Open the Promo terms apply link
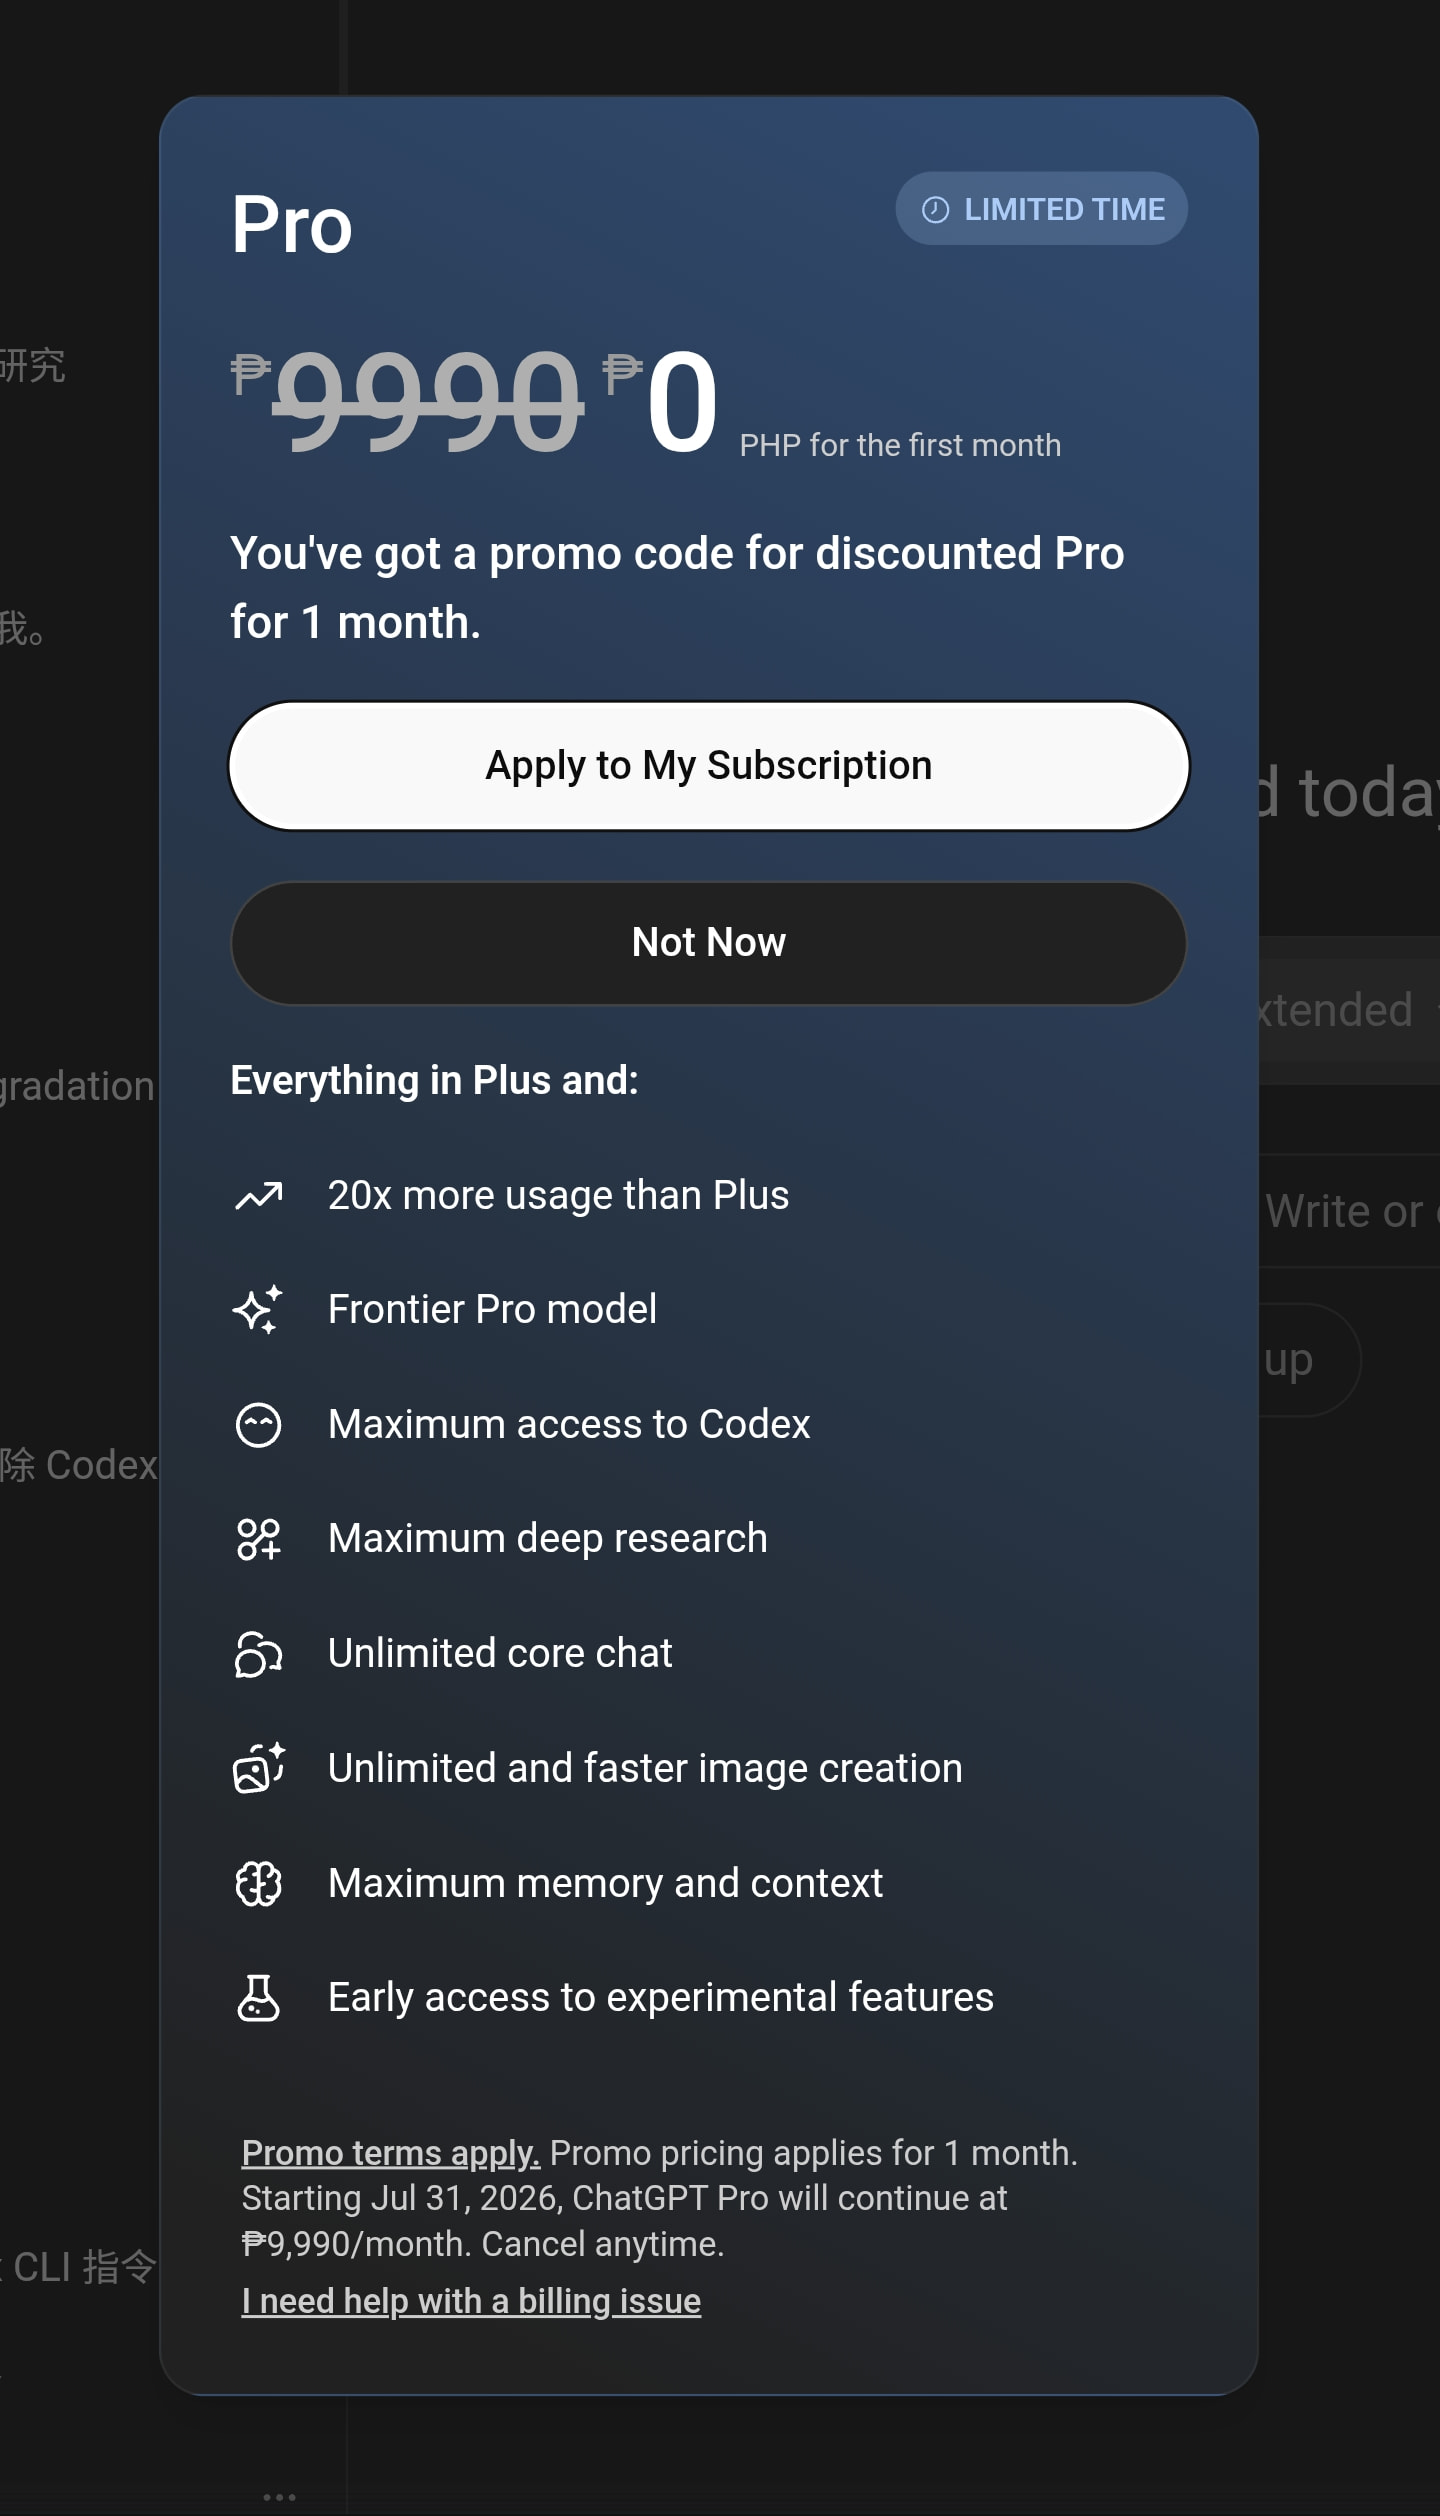1440x2516 pixels. (391, 2153)
